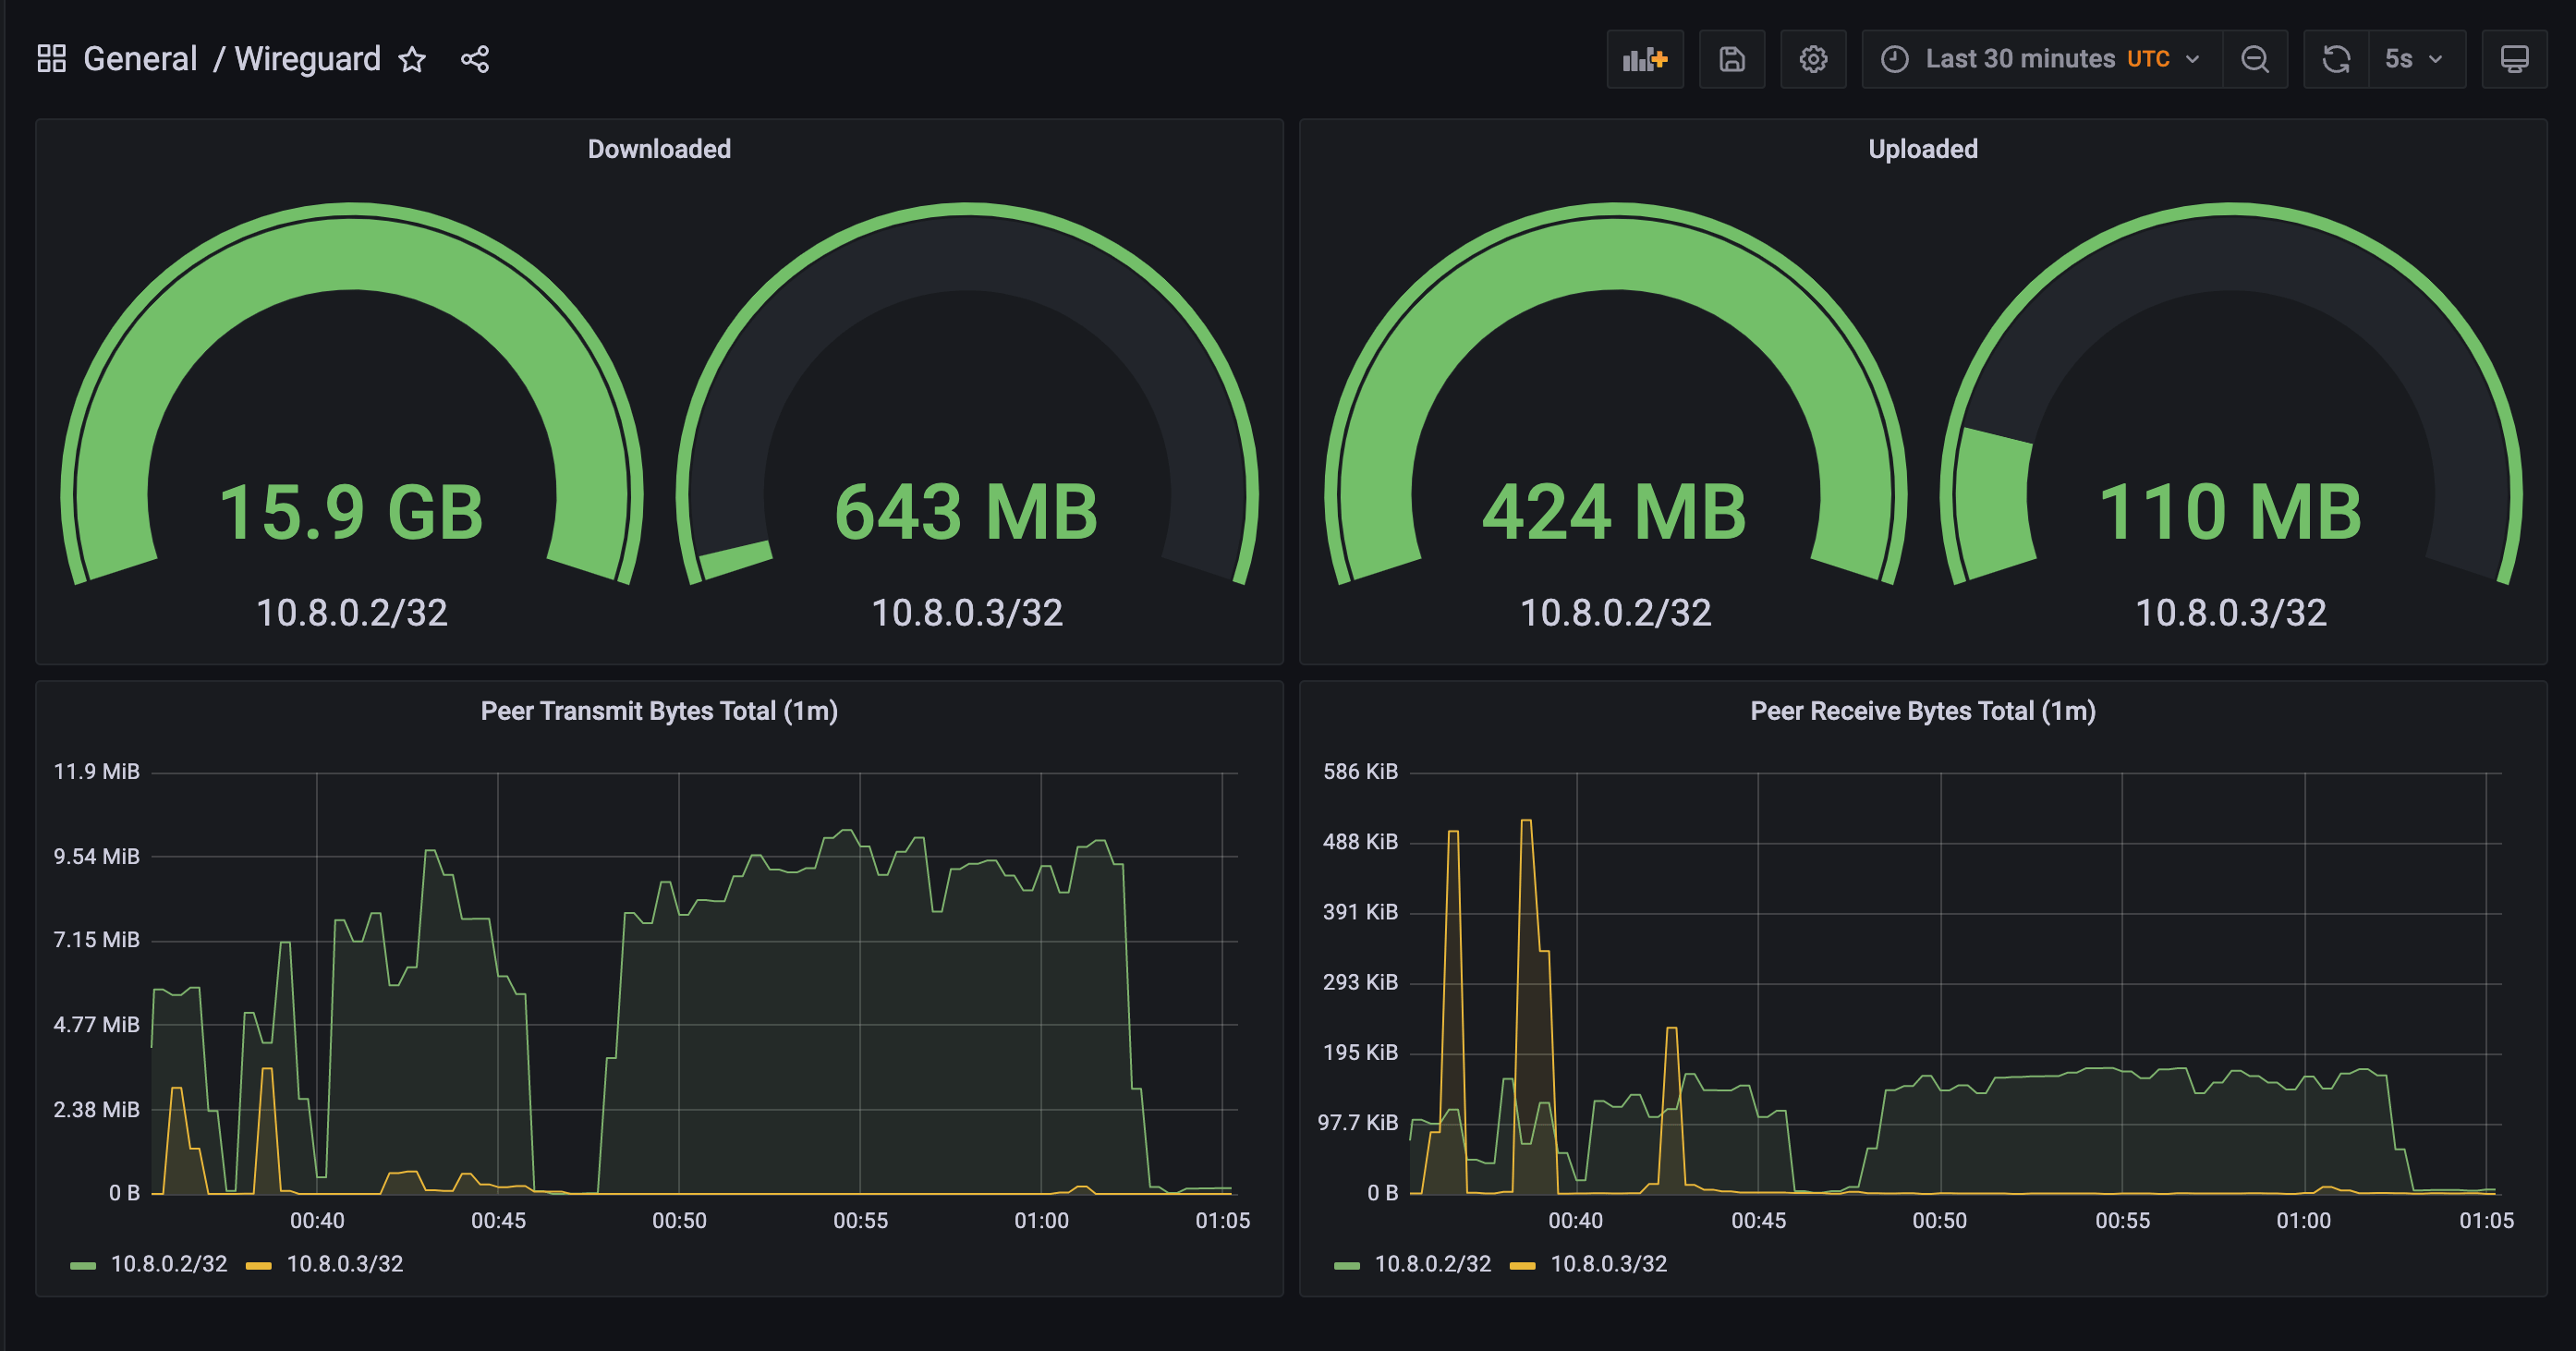Open Peer Transmit Bytes Total panel menu
The width and height of the screenshot is (2576, 1351).
(659, 711)
